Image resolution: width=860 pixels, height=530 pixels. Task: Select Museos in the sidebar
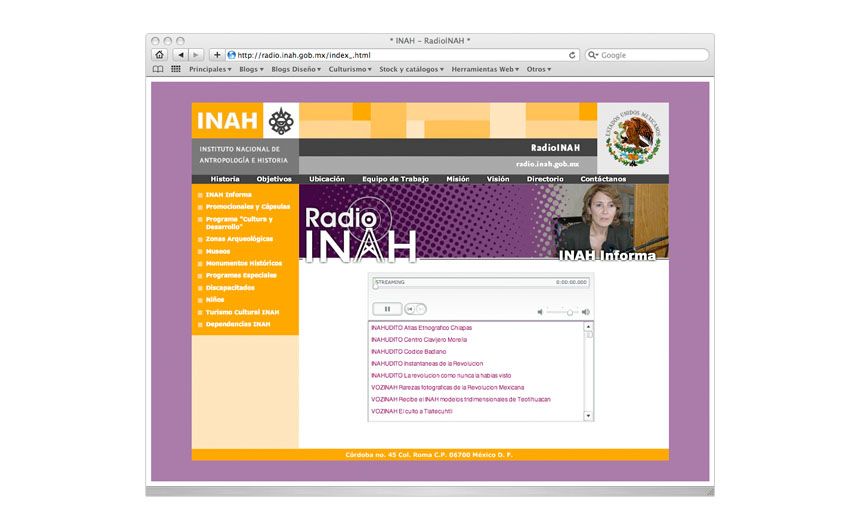click(218, 251)
